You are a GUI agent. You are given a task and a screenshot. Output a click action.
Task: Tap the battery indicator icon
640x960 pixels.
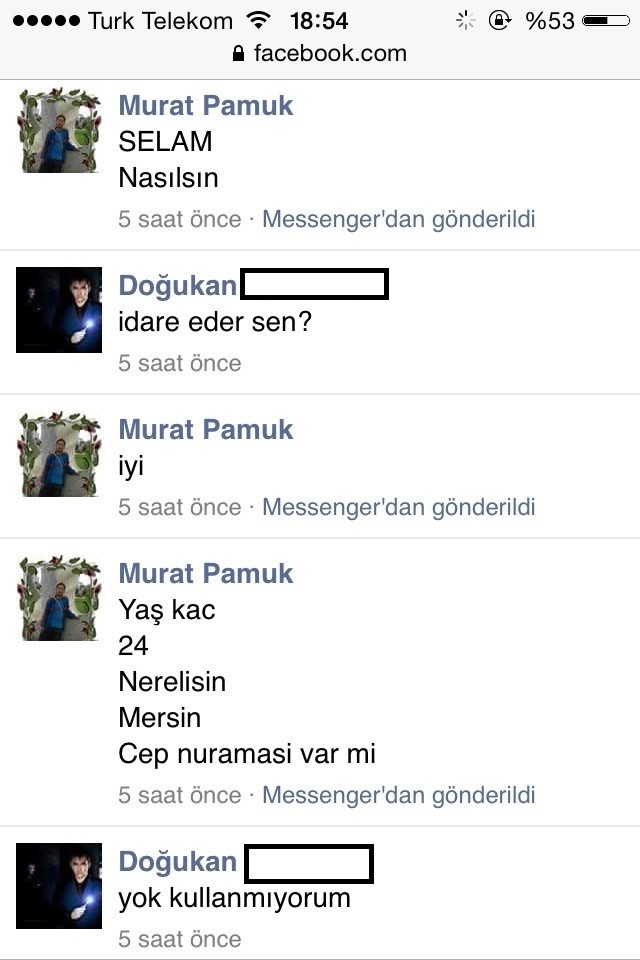(x=605, y=21)
